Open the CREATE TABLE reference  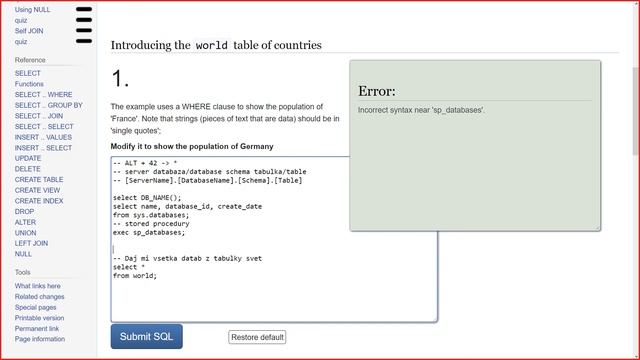point(39,180)
